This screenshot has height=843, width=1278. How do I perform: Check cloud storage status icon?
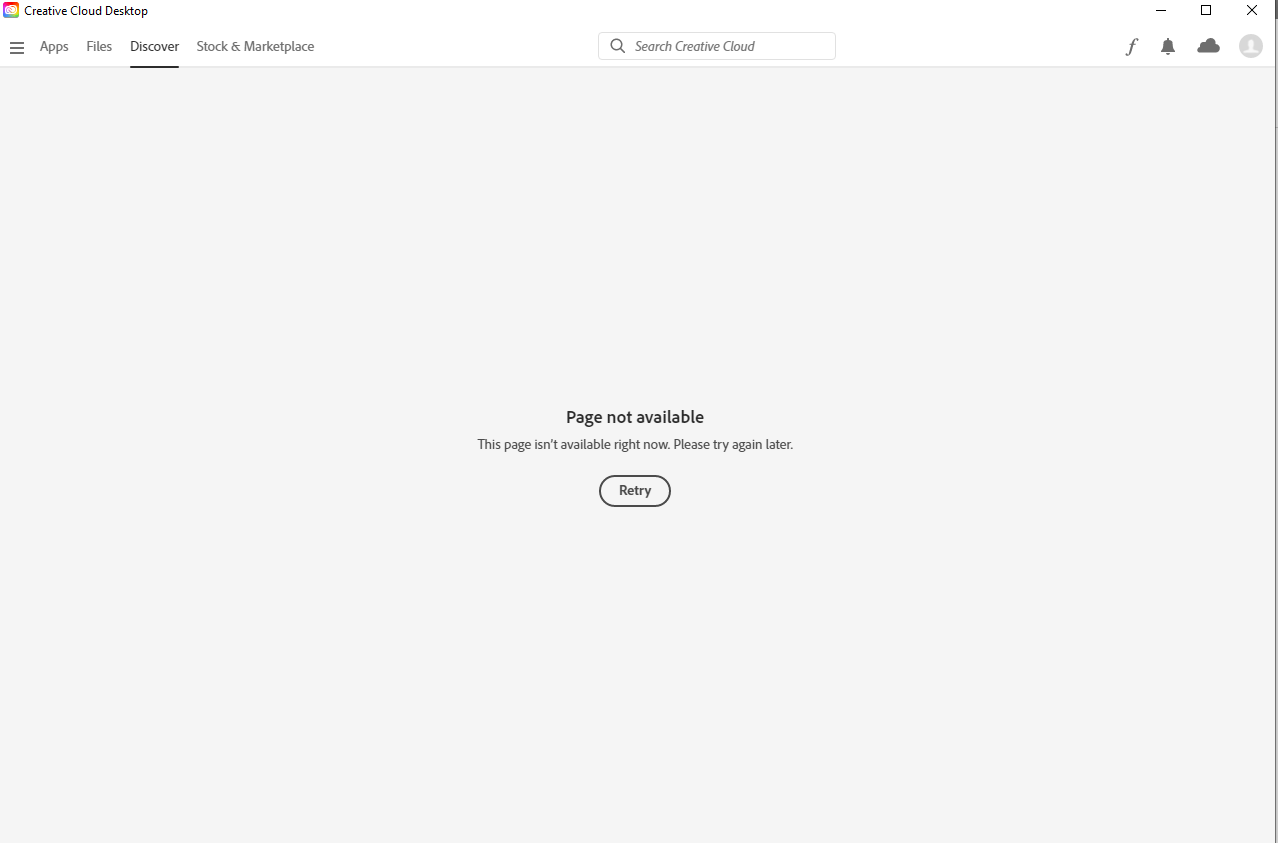click(1208, 46)
